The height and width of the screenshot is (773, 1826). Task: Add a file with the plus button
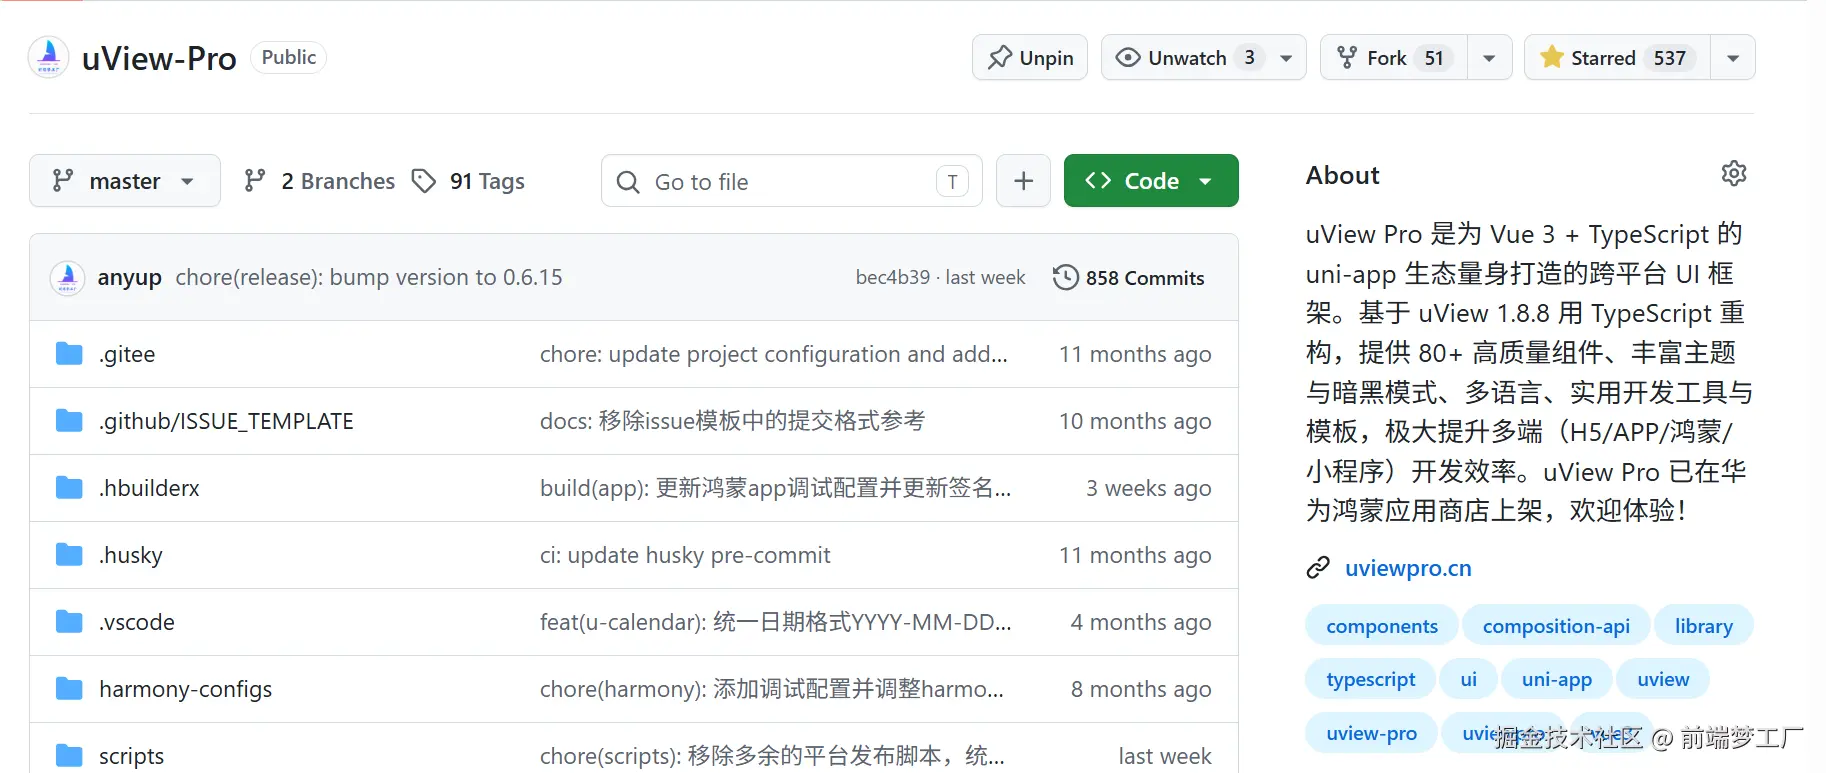[1023, 181]
